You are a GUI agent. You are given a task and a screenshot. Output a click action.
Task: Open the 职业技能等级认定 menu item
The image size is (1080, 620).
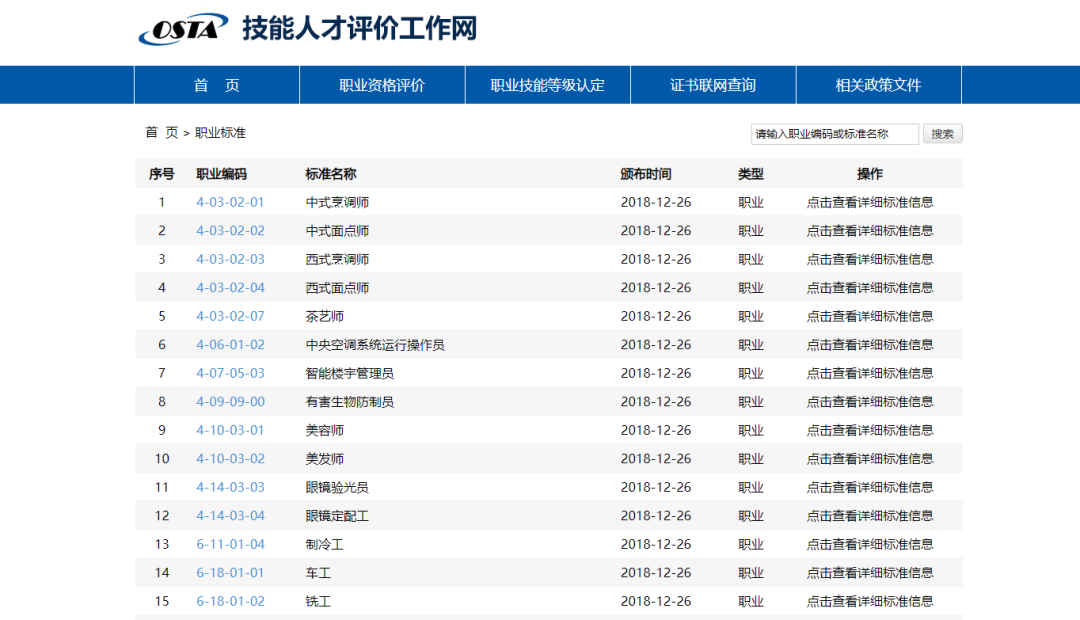547,85
